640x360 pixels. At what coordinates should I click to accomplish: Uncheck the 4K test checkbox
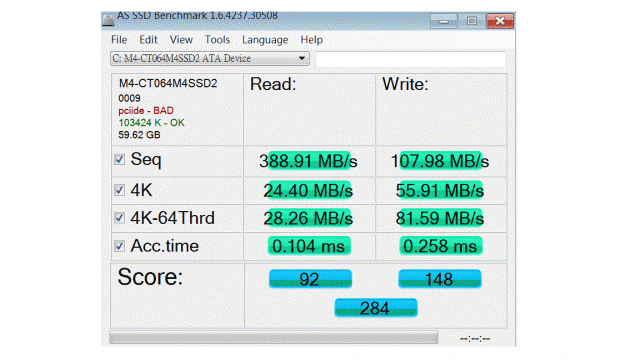(119, 190)
